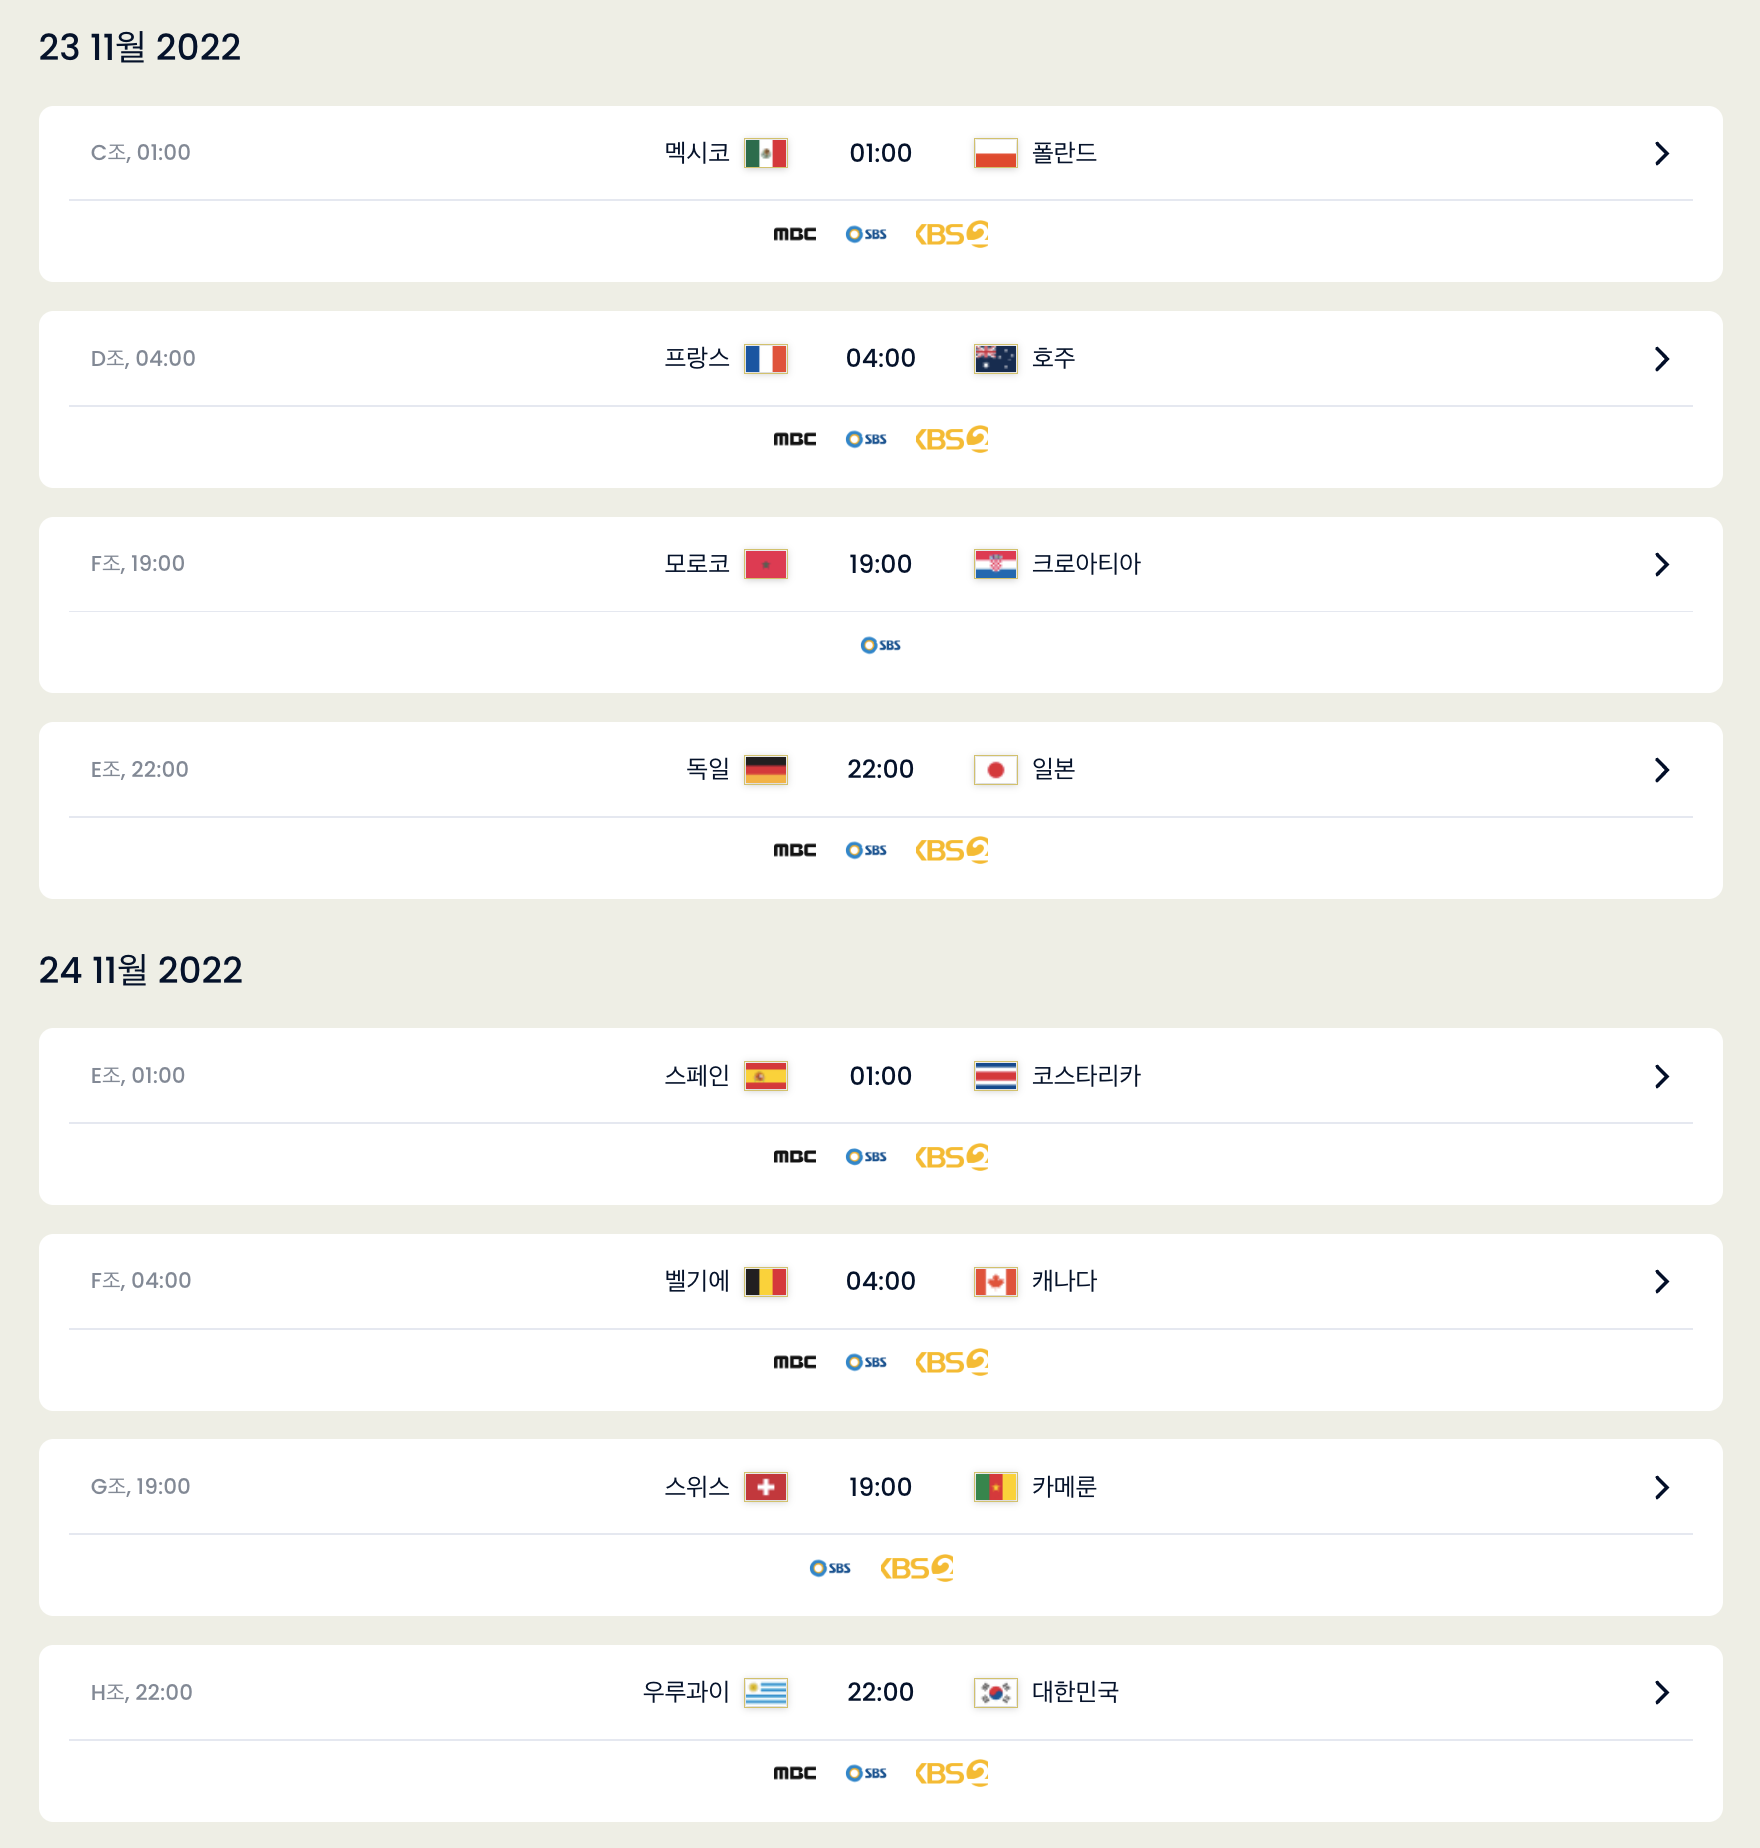Viewport: 1760px width, 1848px height.
Task: Click the 크로아티아 team name
Action: click(x=1086, y=564)
